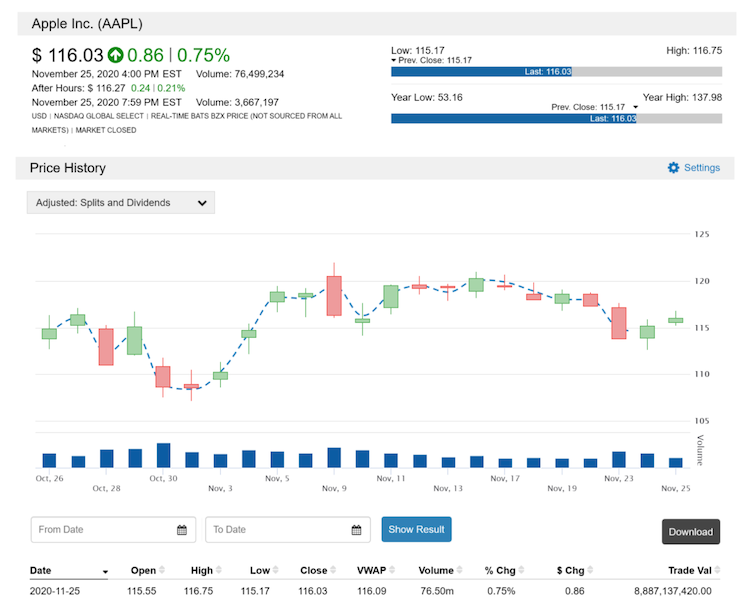Viewport: 750px width, 597px height.
Task: Sort table by $ Chg column
Action: (x=574, y=570)
